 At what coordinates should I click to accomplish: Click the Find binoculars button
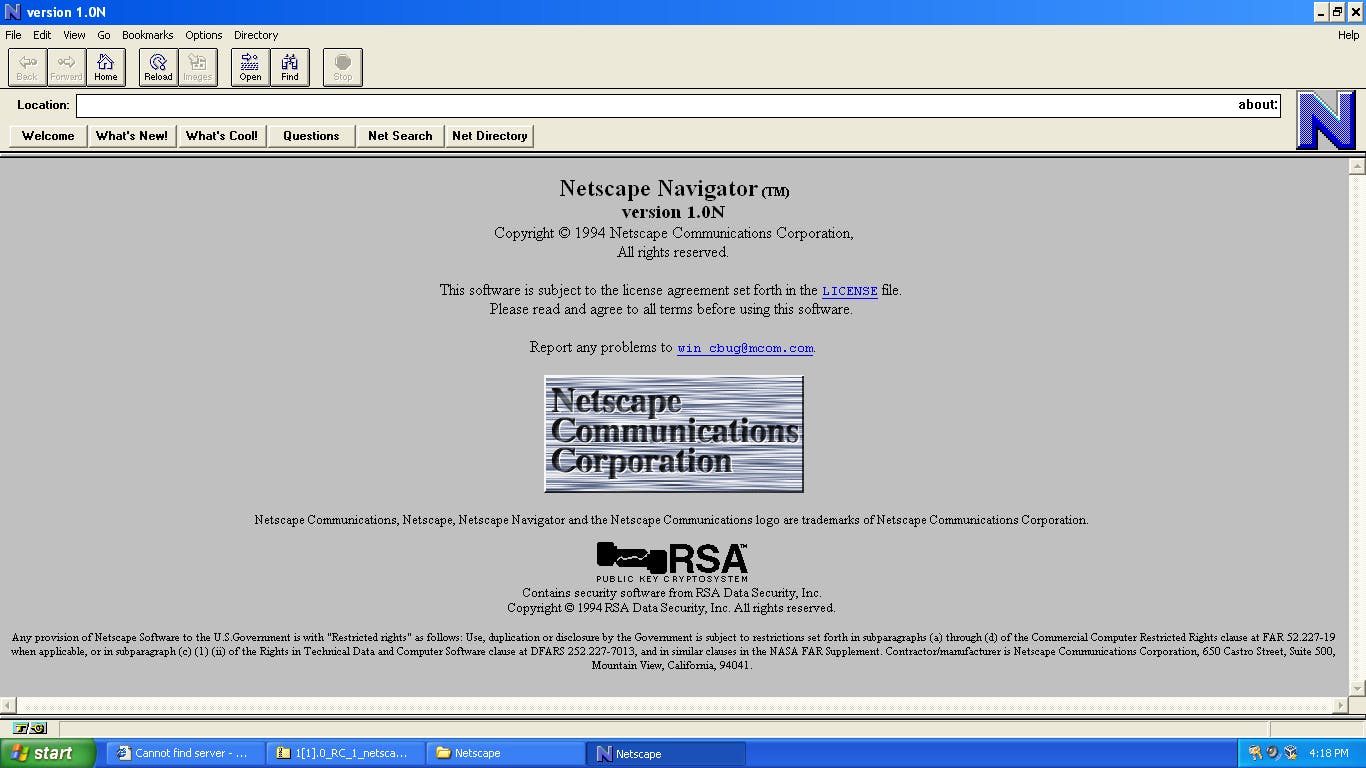click(x=290, y=67)
